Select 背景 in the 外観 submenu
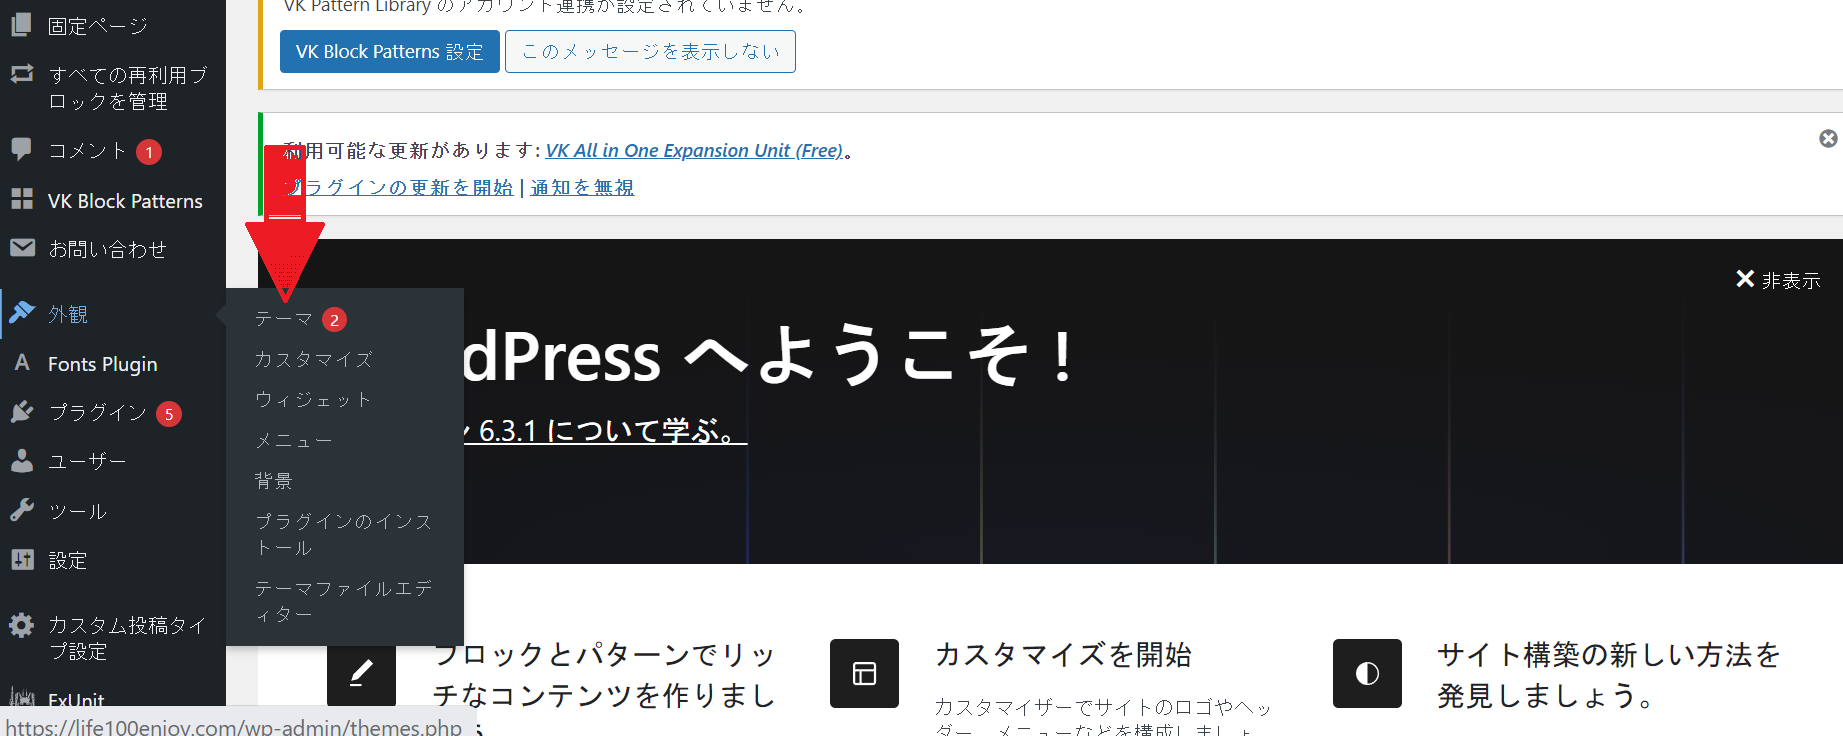 pyautogui.click(x=273, y=481)
